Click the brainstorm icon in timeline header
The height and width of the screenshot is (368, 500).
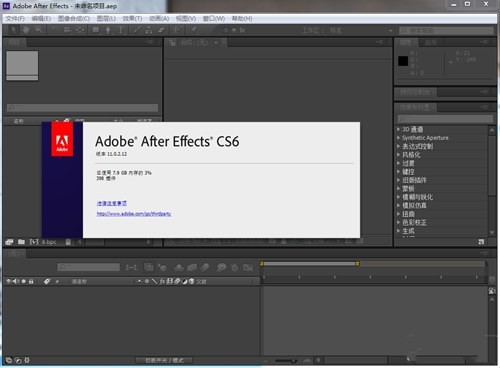pyautogui.click(x=221, y=267)
